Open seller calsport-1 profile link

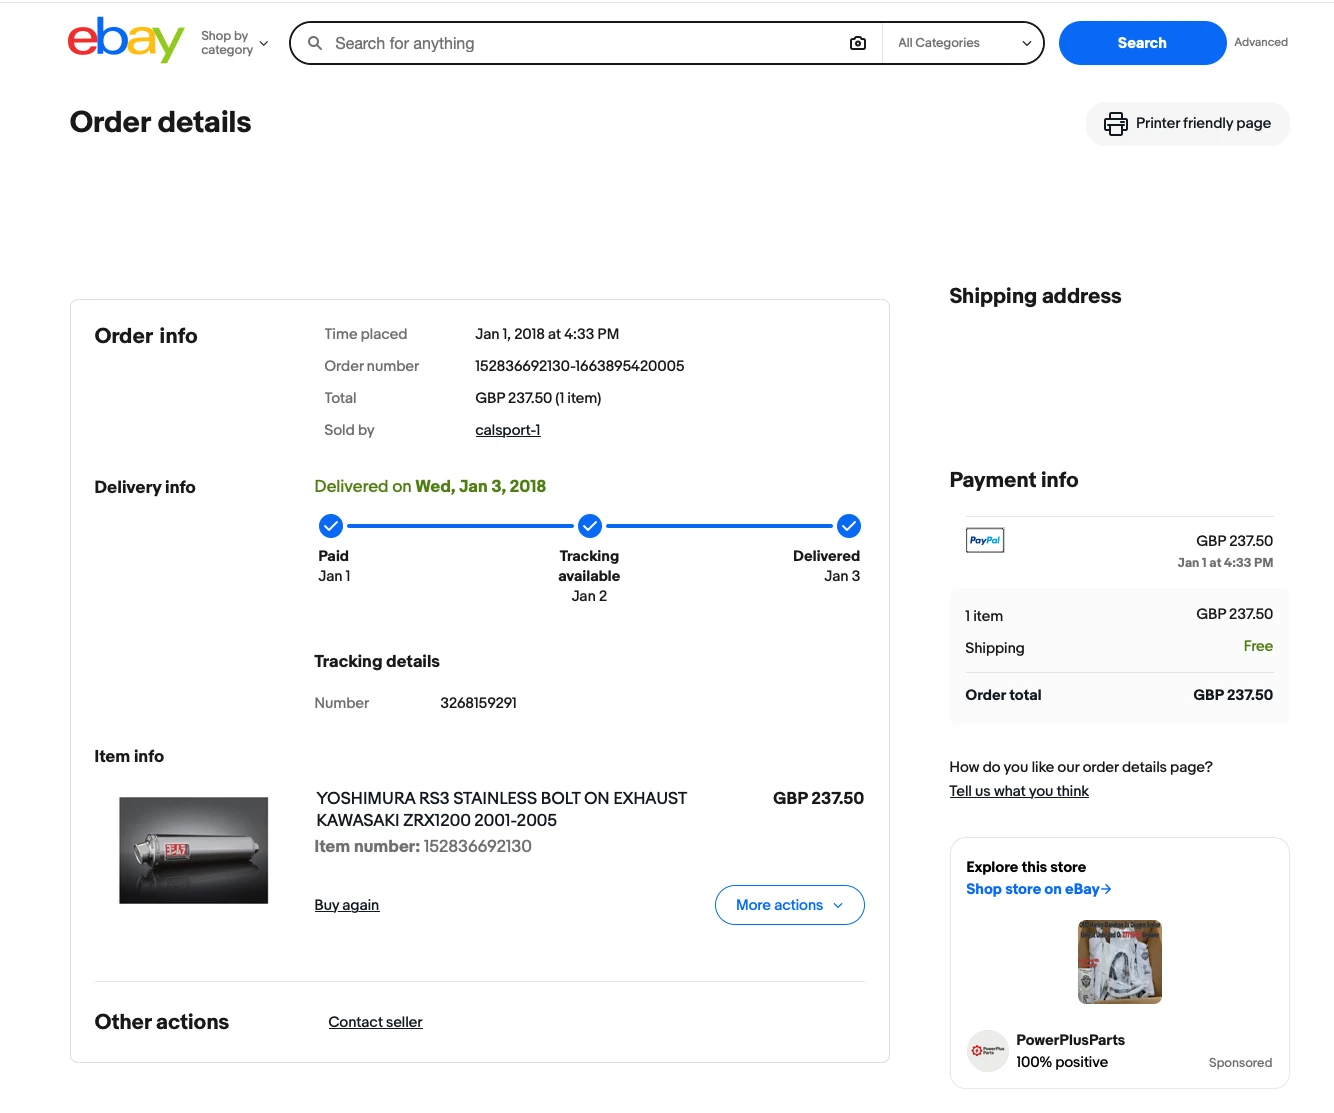pyautogui.click(x=508, y=430)
